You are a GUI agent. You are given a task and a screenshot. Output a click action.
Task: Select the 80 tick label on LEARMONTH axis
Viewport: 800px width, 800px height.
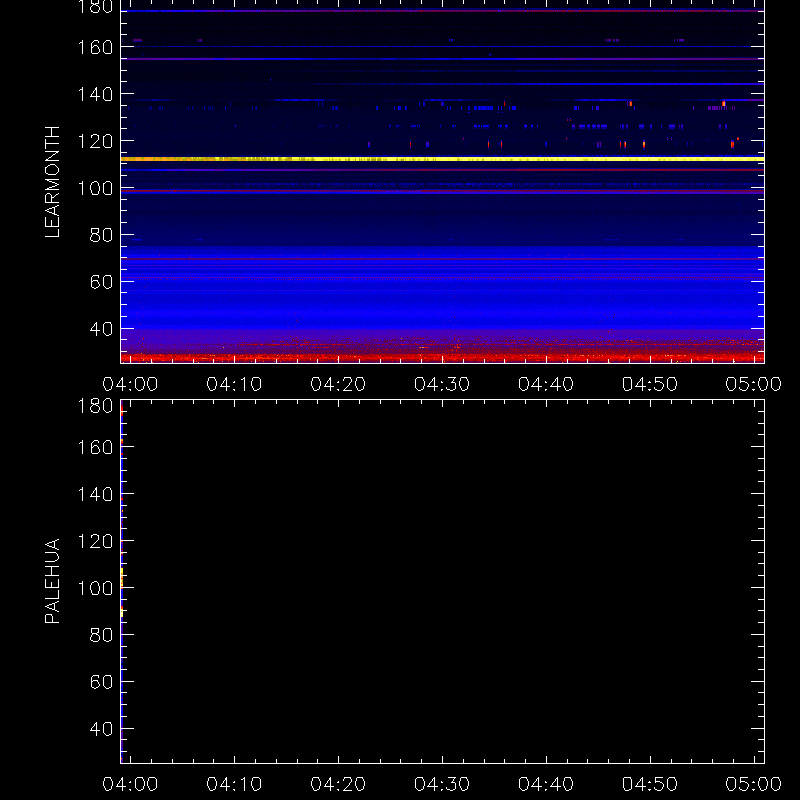pos(102,235)
